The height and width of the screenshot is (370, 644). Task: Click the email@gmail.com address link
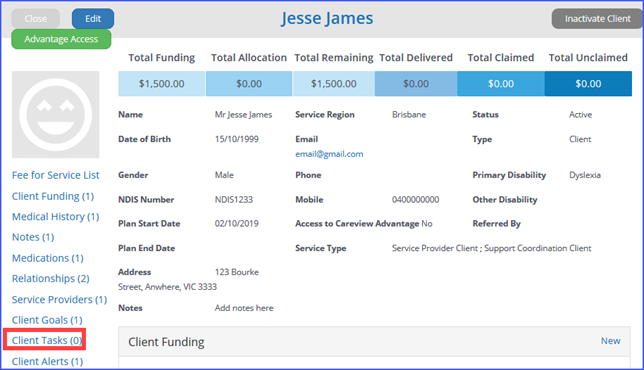pos(329,154)
